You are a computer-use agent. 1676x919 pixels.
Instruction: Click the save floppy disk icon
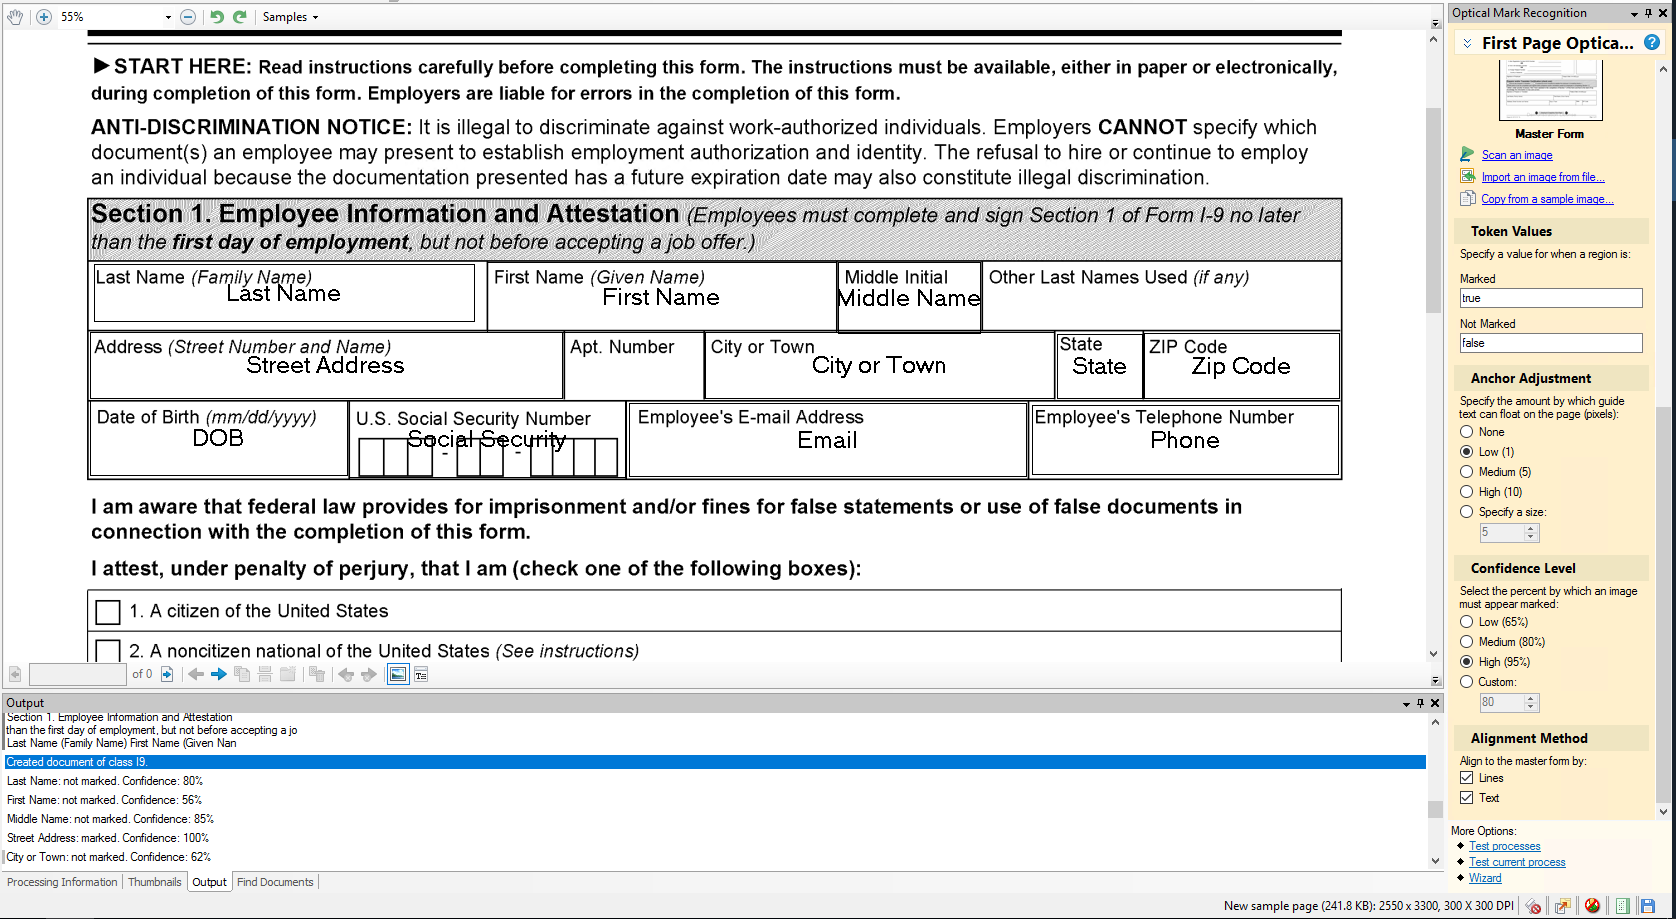(1648, 906)
